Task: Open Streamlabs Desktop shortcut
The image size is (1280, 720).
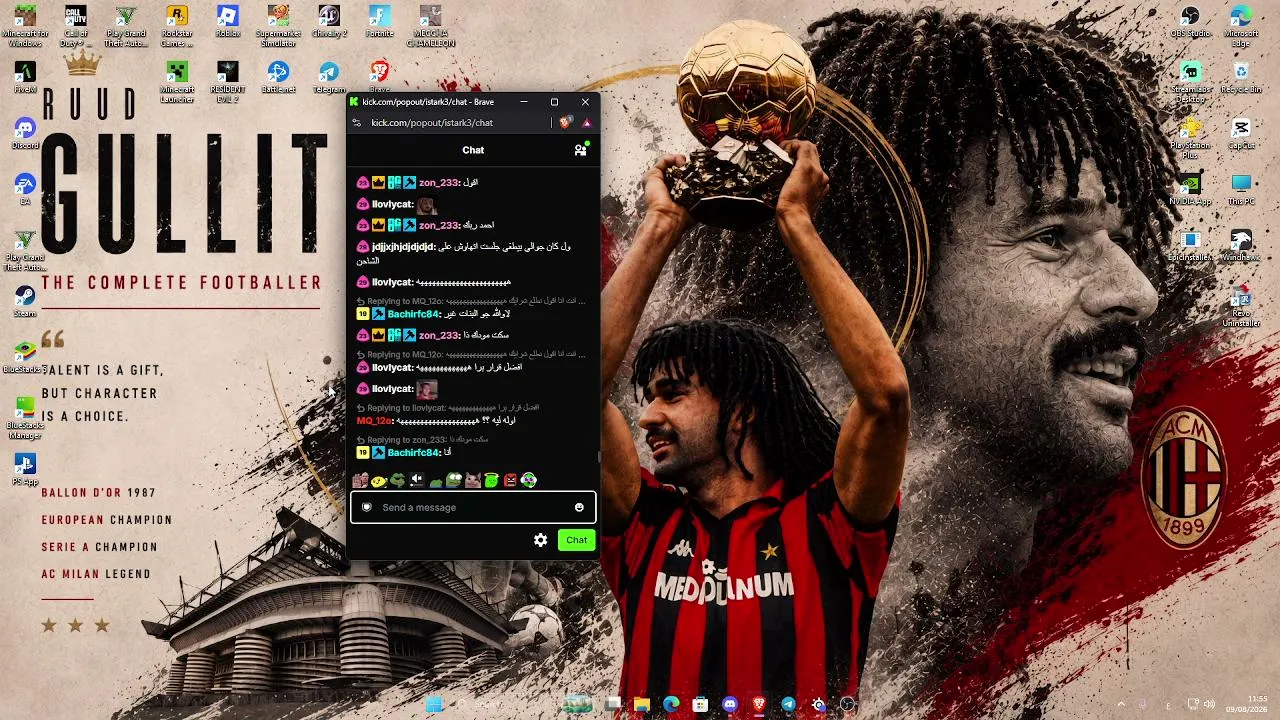Action: coord(1190,82)
